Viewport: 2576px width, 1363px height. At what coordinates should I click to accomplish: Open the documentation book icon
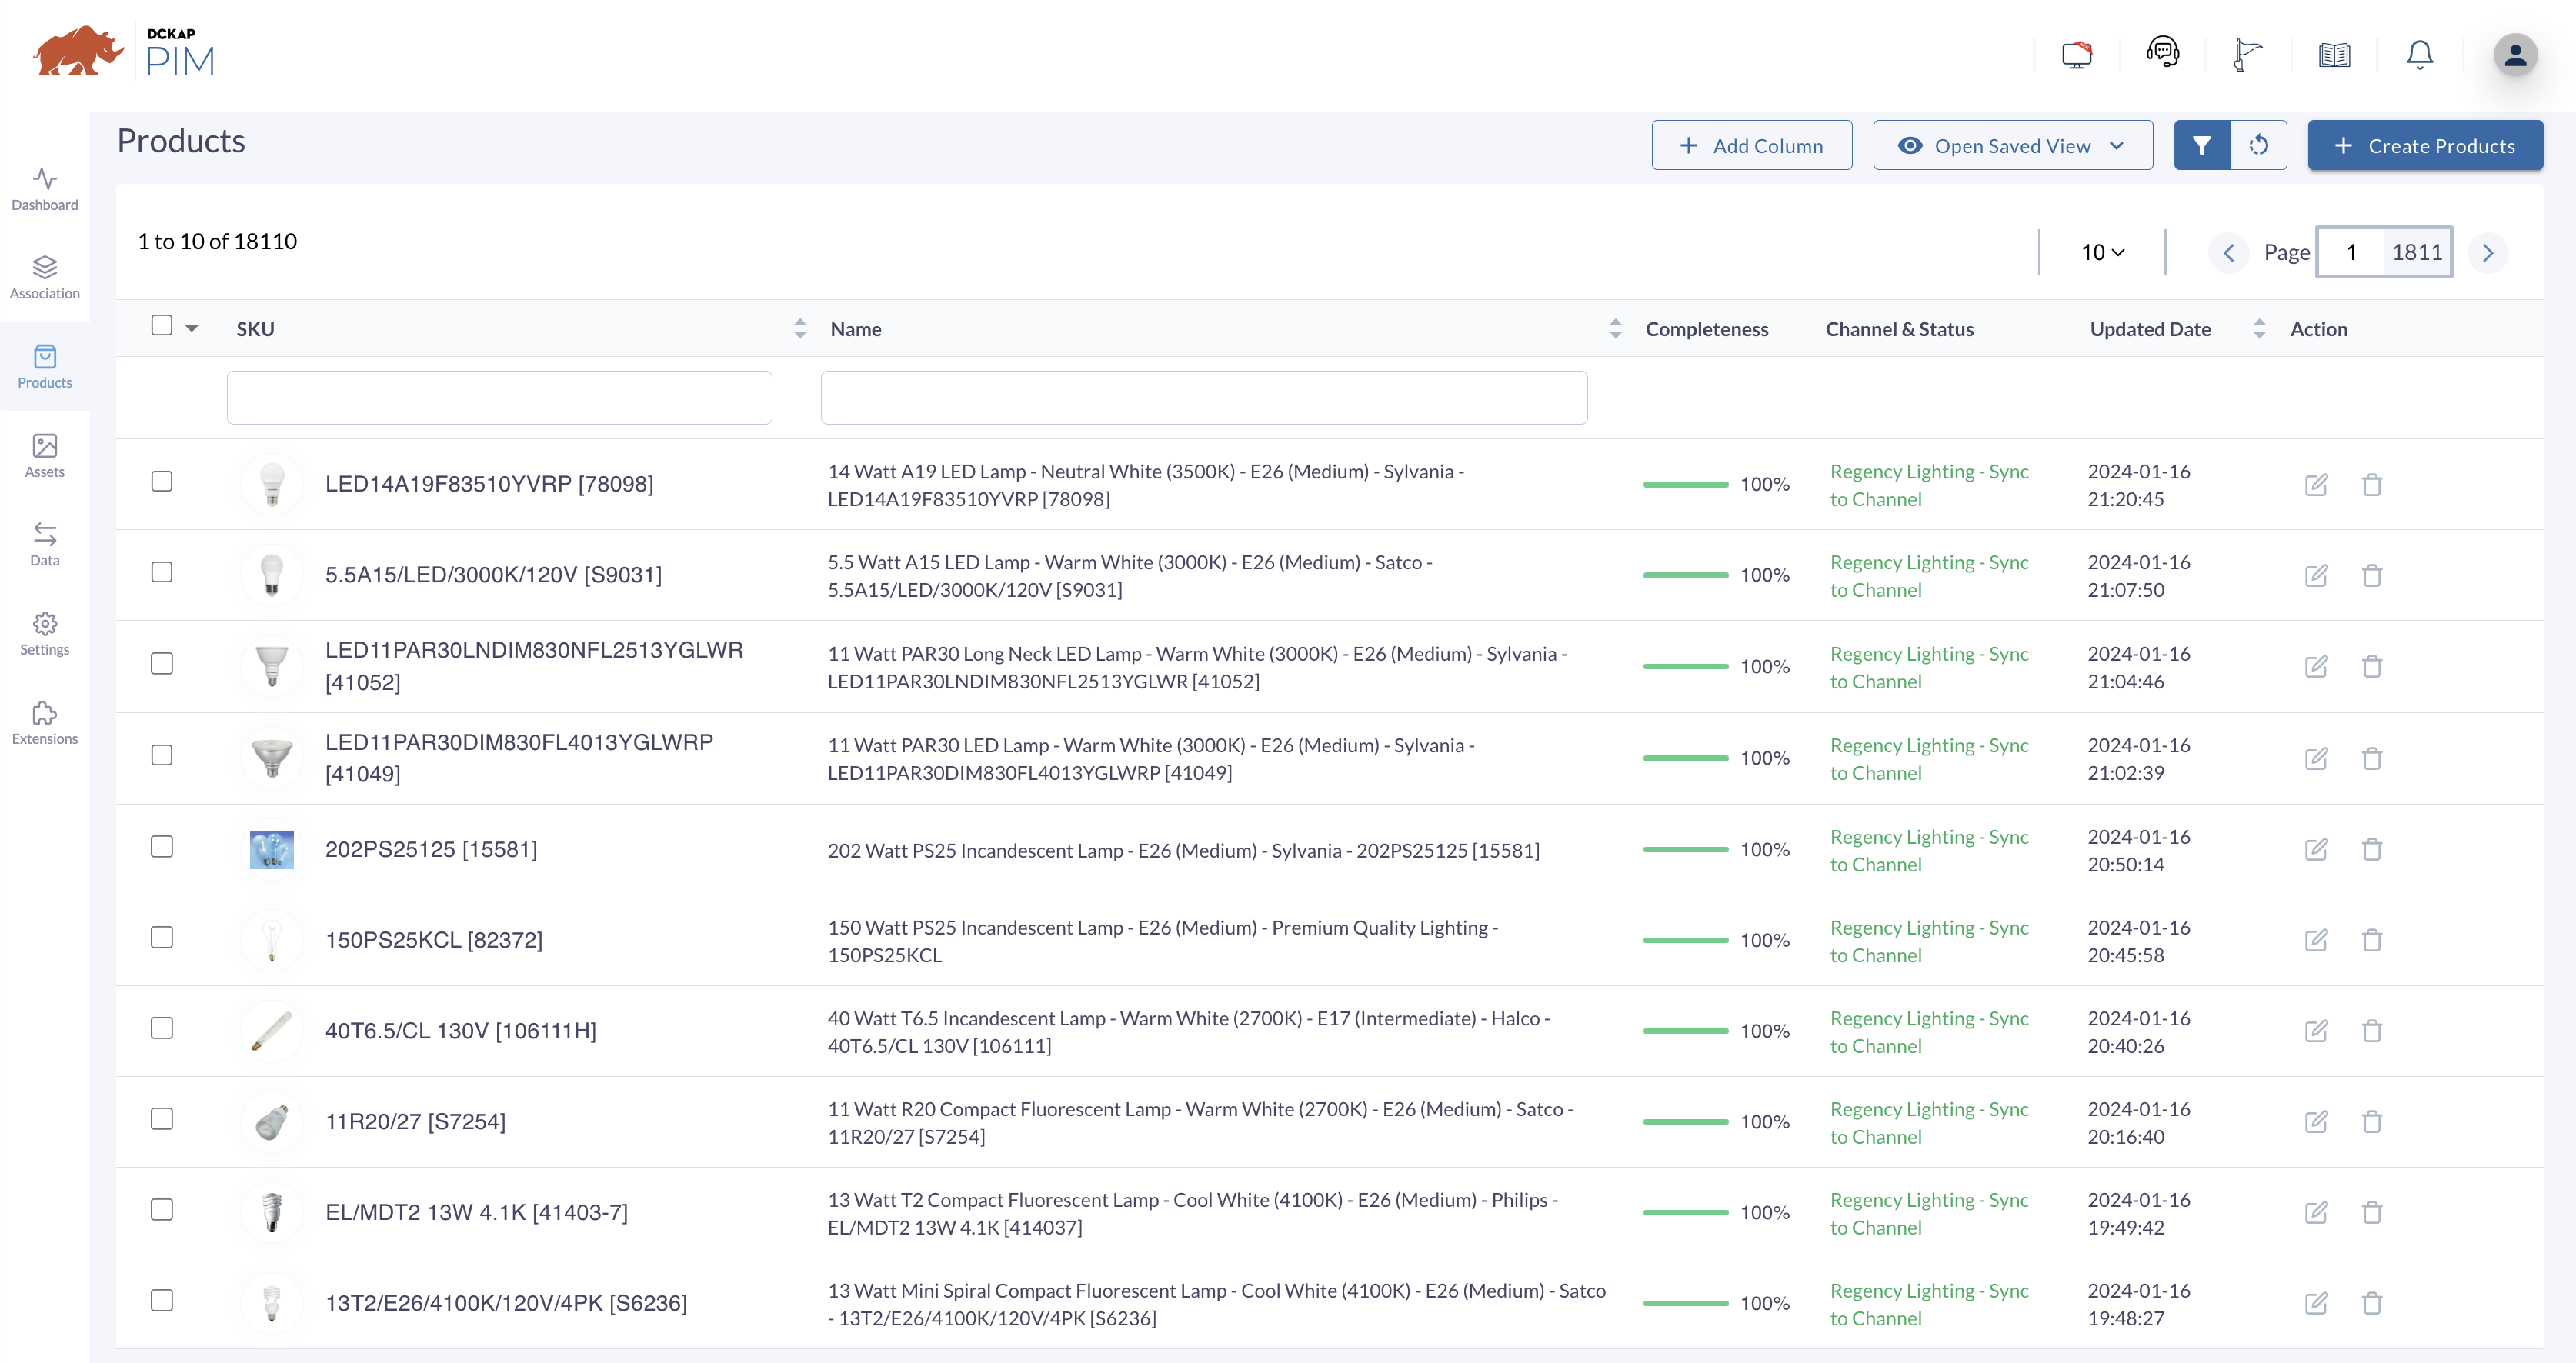[2334, 55]
